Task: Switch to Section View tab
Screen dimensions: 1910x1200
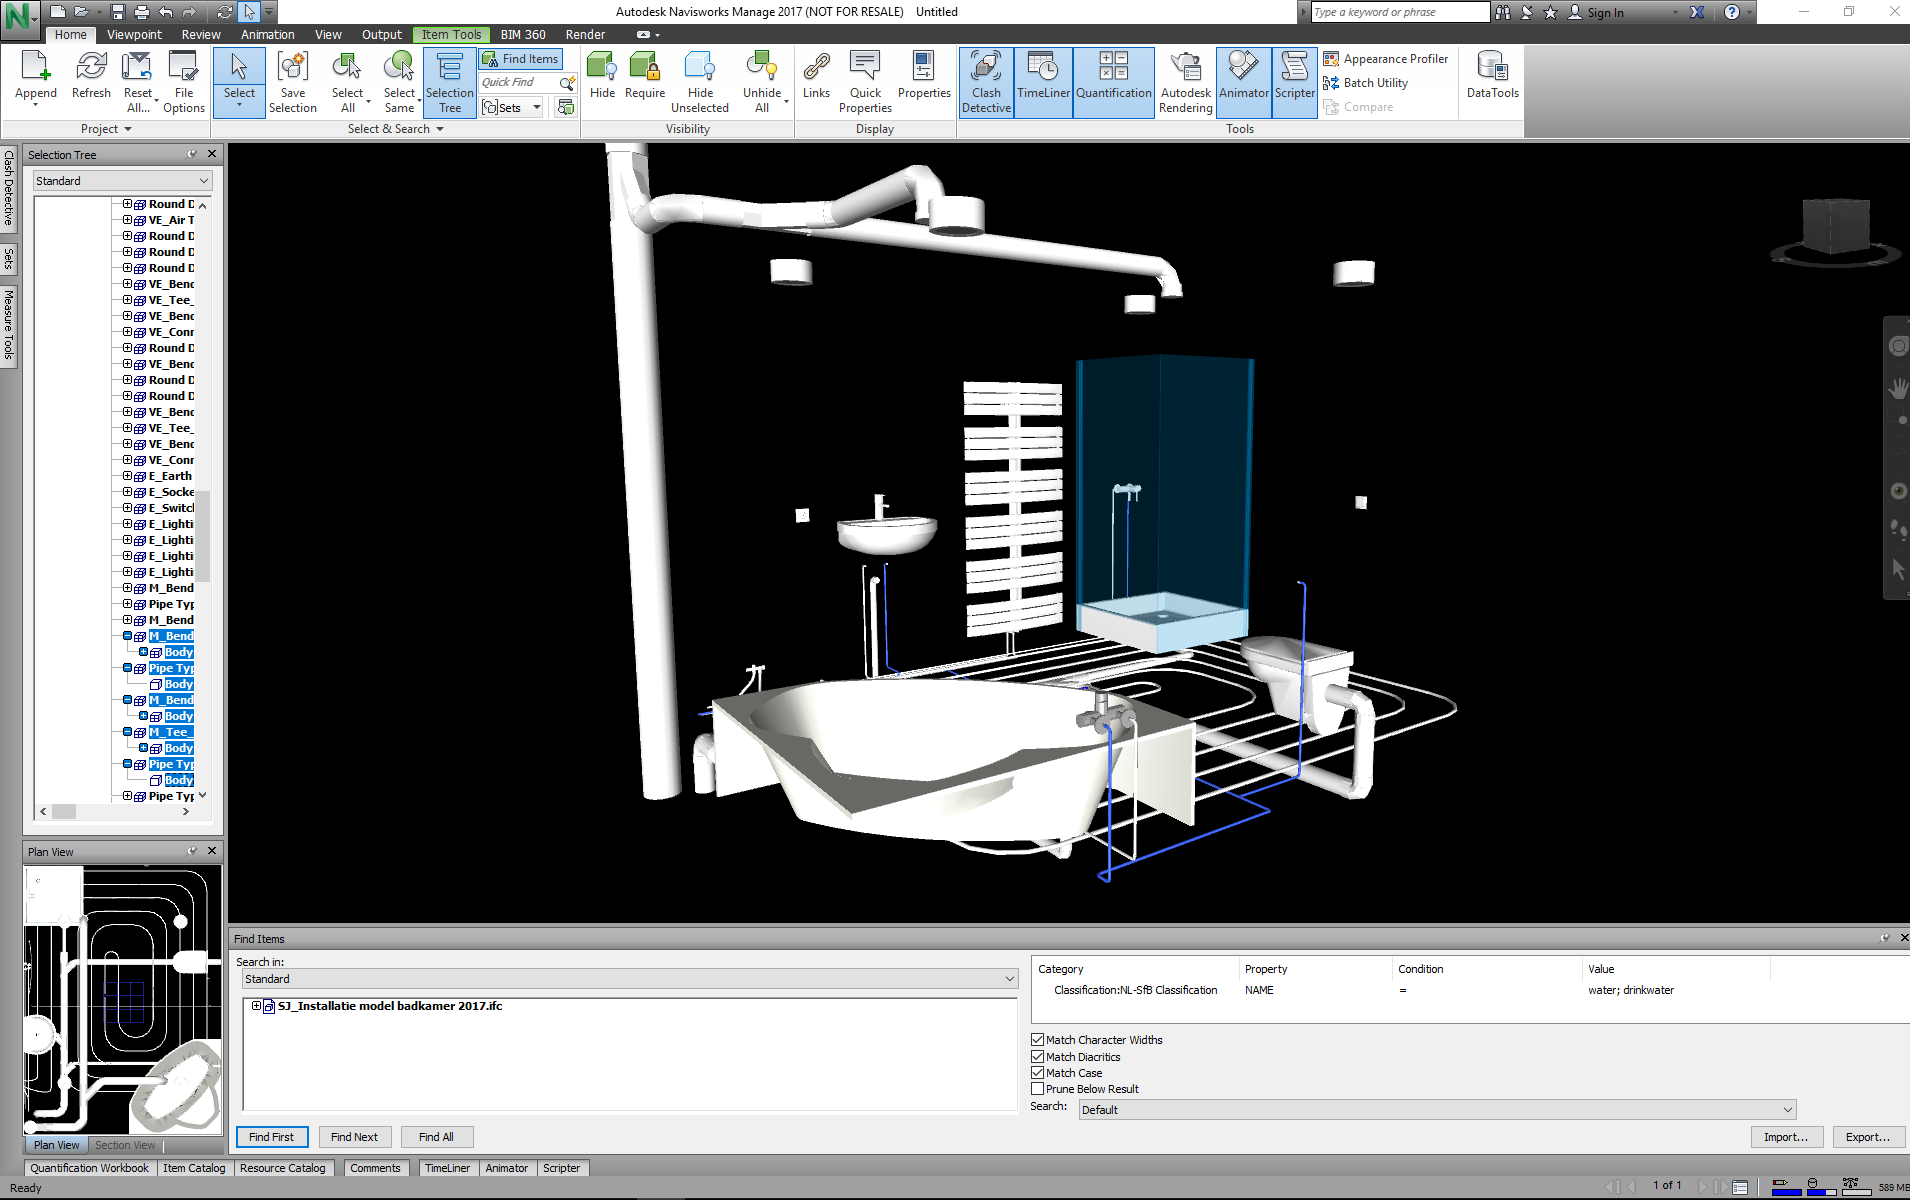Action: 125,1145
